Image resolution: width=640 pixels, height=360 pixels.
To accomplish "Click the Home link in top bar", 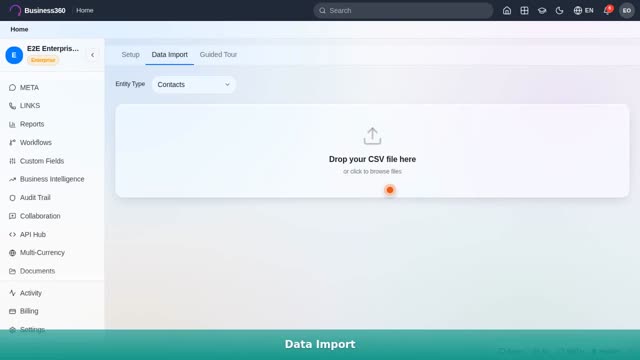I will click(84, 10).
